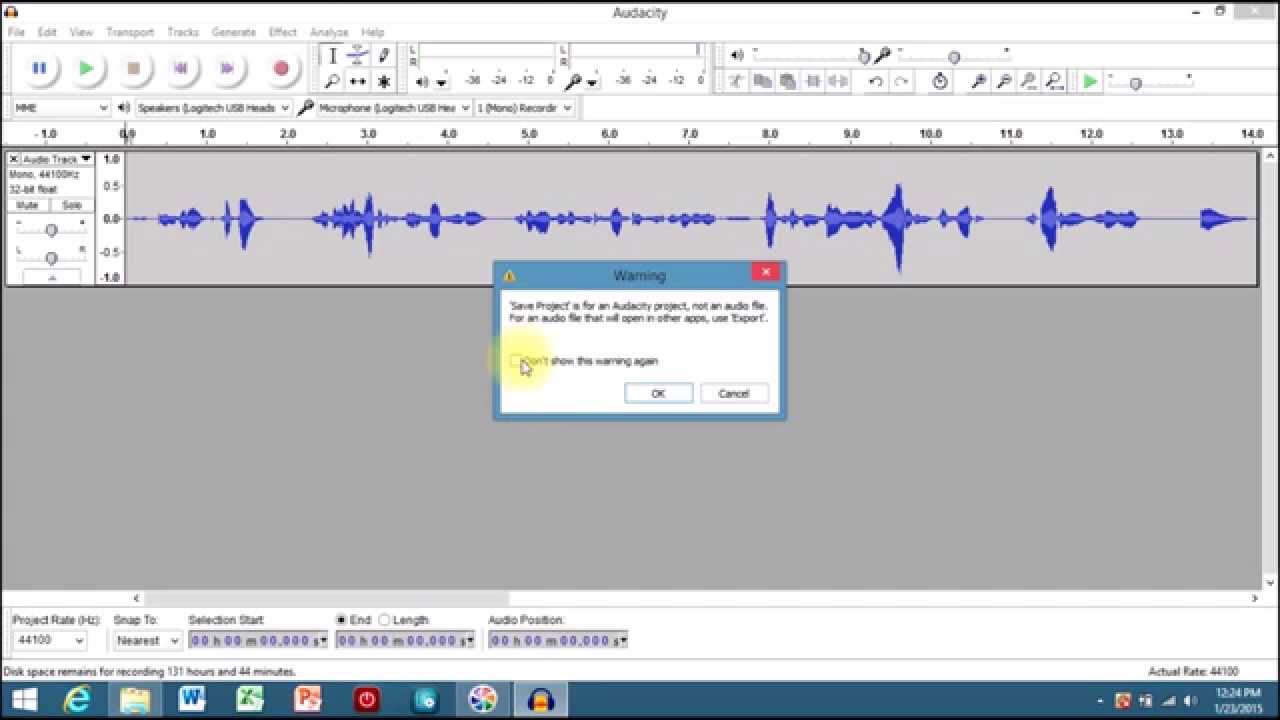Viewport: 1280px width, 720px height.
Task: Select the Selection (I-beam) tool
Action: [333, 56]
